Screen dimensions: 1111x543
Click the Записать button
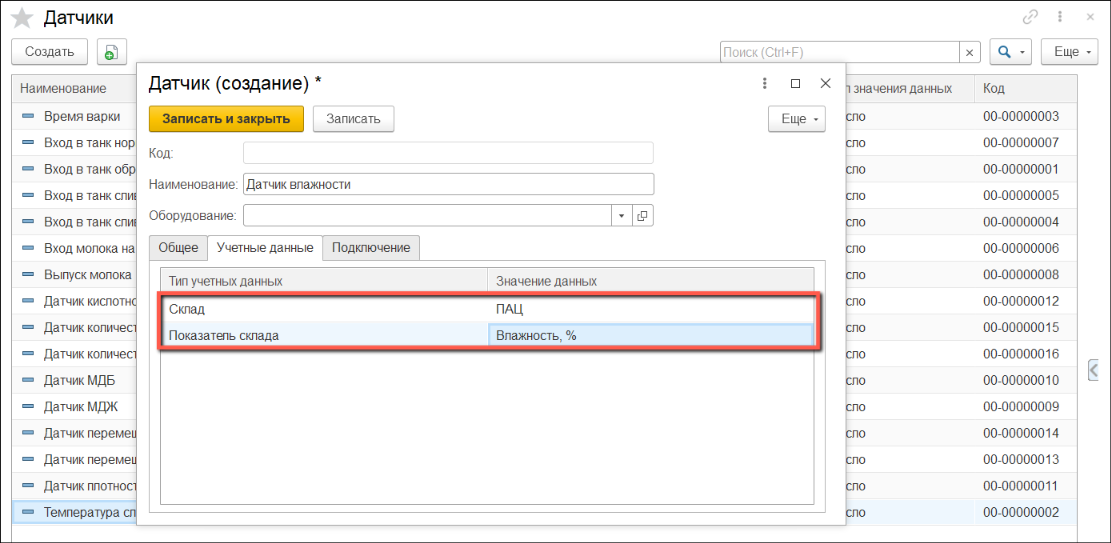[353, 119]
